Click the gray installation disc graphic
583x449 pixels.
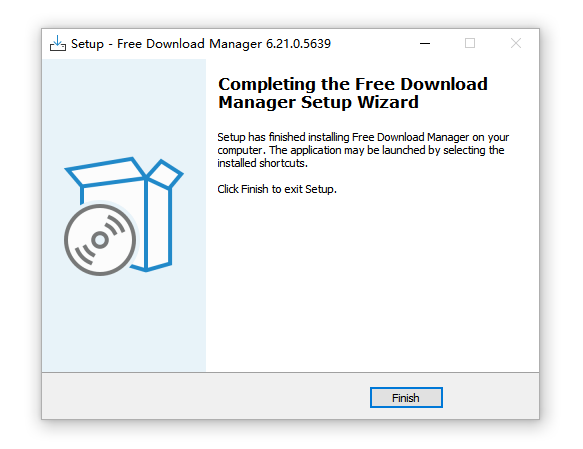click(100, 240)
